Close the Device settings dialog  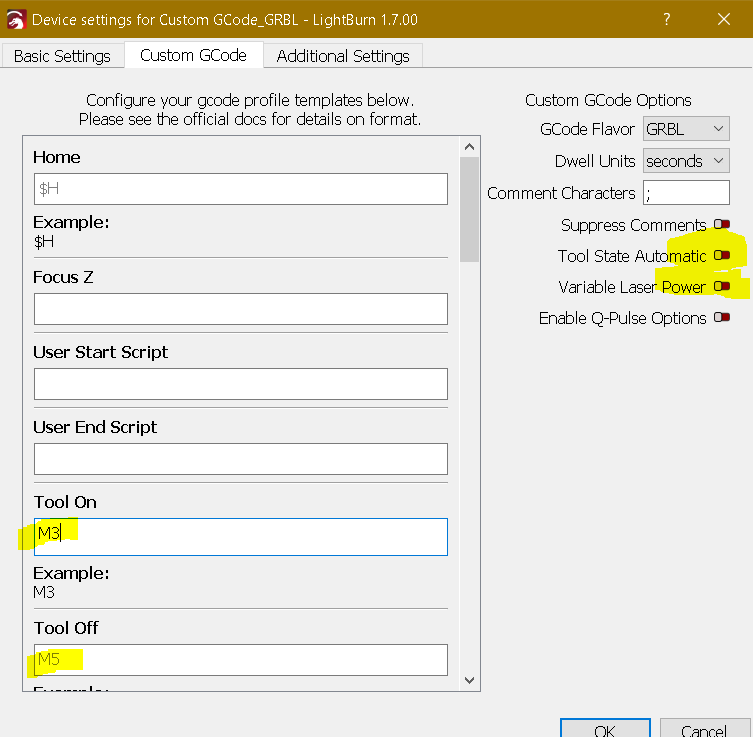coord(725,19)
